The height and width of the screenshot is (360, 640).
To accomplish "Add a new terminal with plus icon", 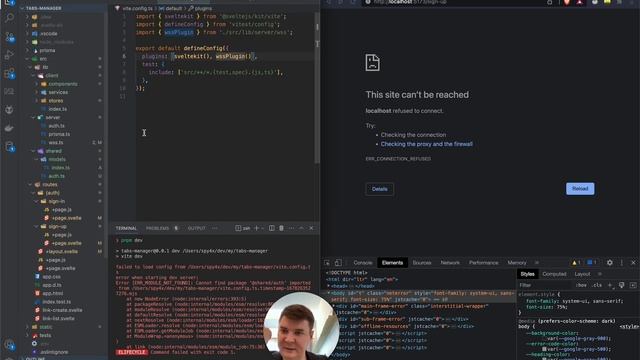I will [x=256, y=228].
